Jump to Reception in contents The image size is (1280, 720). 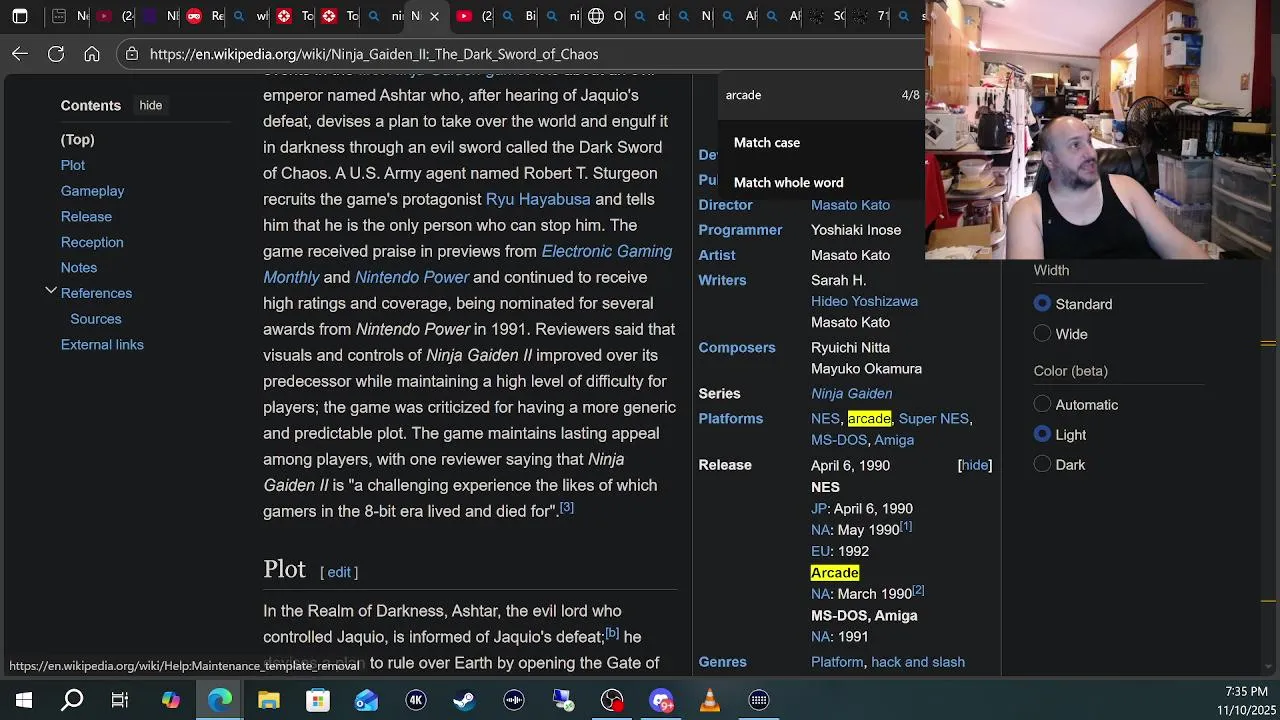pyautogui.click(x=92, y=242)
